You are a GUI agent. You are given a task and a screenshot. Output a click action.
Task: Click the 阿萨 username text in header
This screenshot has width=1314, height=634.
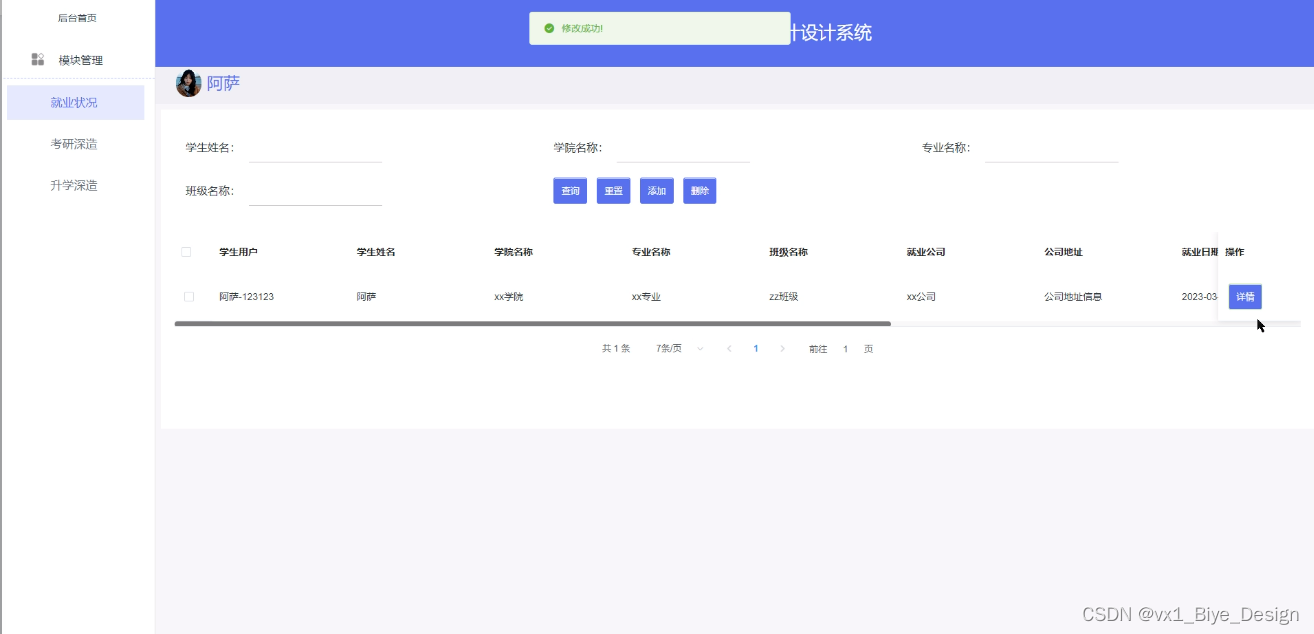coord(223,84)
